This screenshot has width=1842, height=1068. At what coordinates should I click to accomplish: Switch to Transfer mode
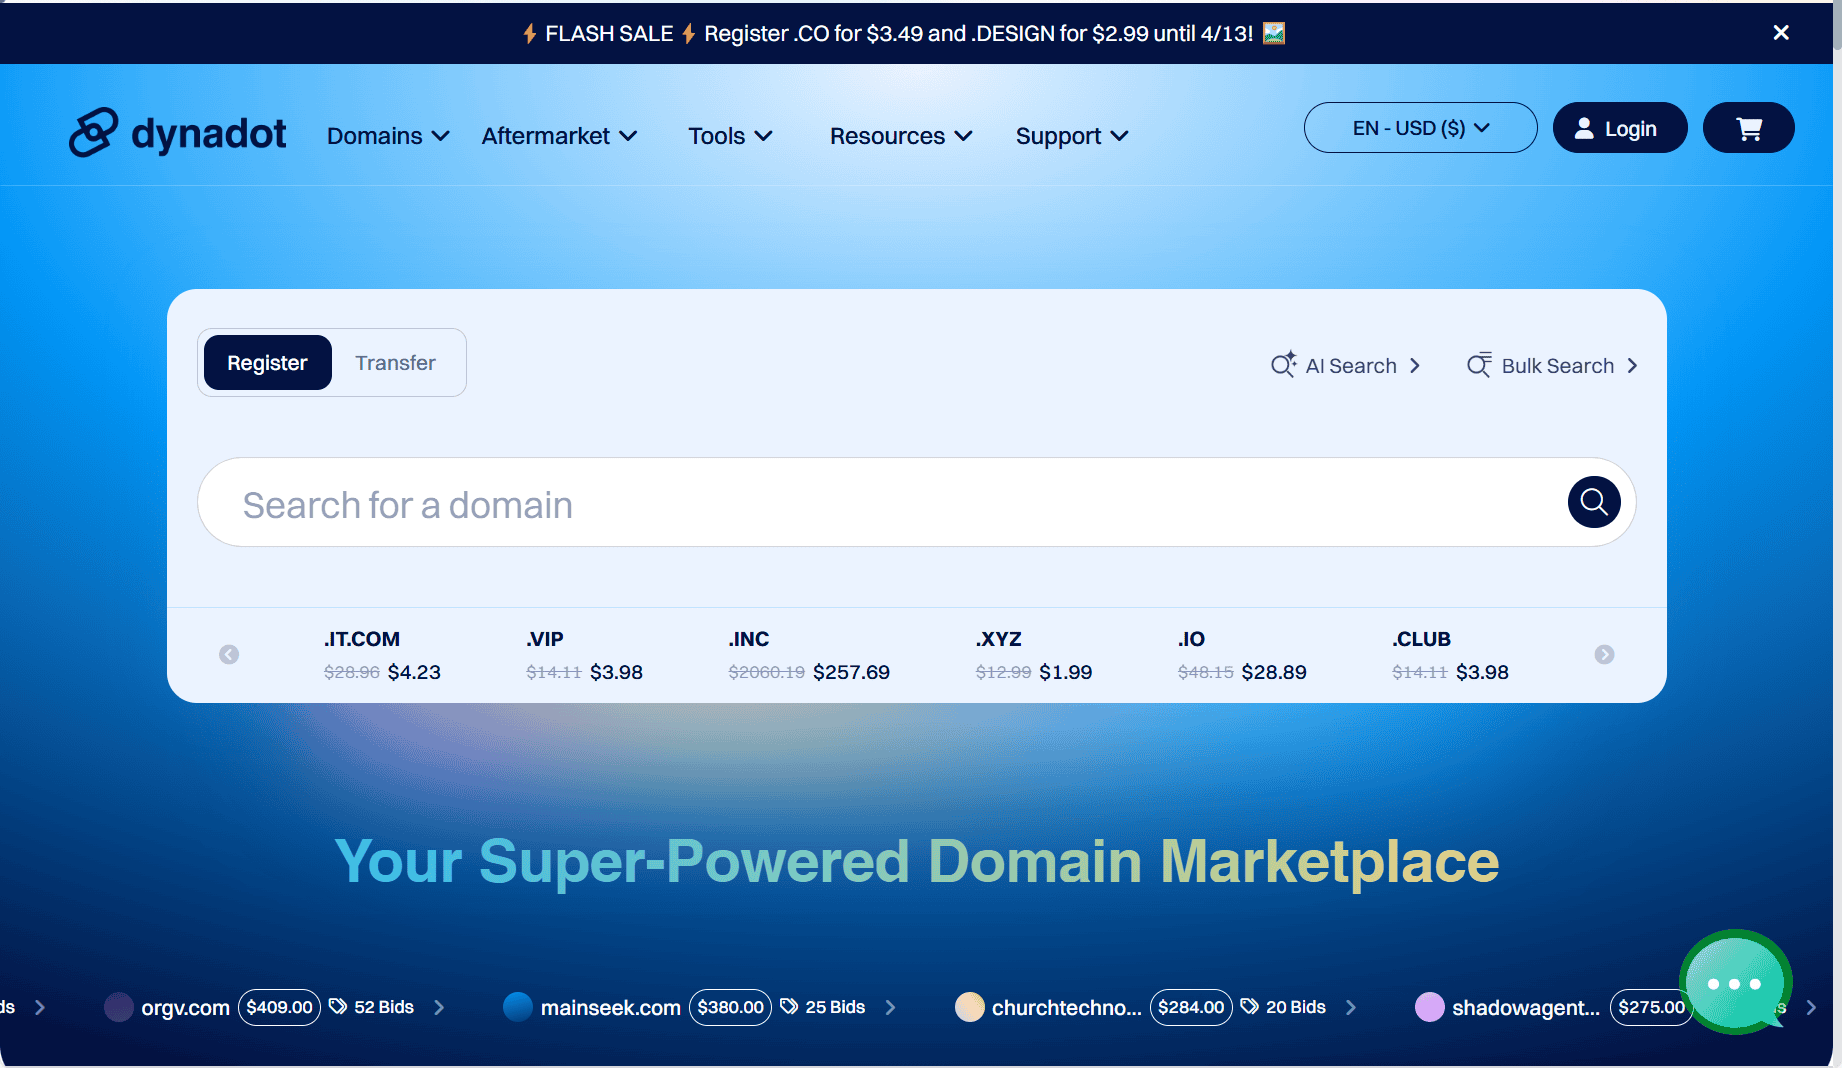click(x=395, y=363)
